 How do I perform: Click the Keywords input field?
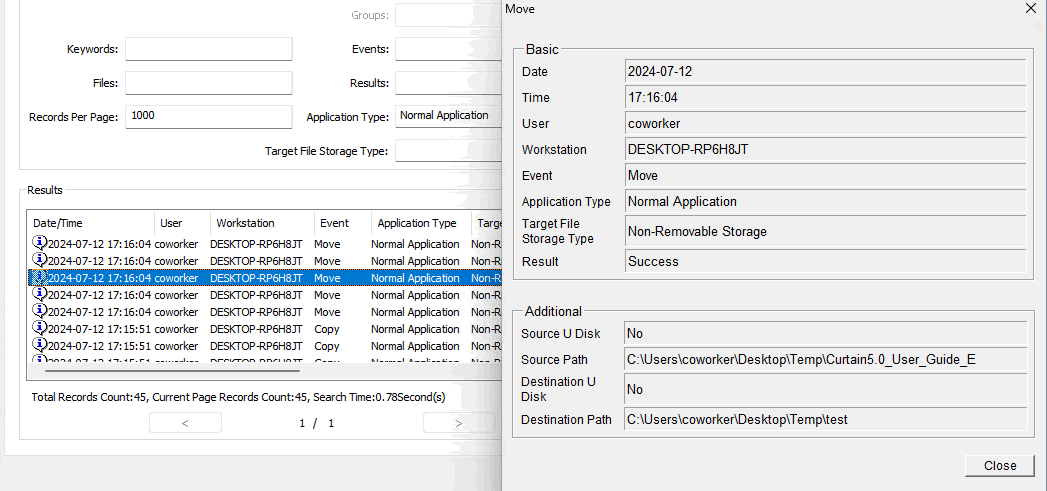coord(208,49)
